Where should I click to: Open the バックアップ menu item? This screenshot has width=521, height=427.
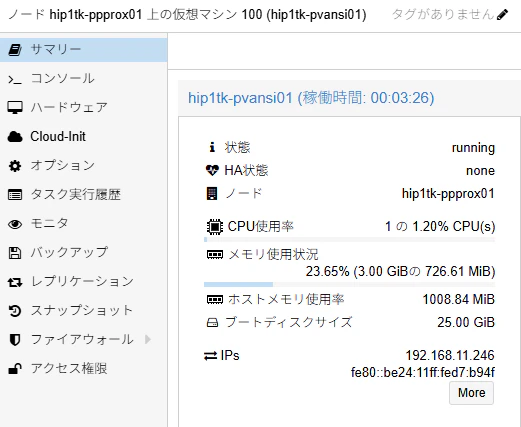click(x=83, y=253)
